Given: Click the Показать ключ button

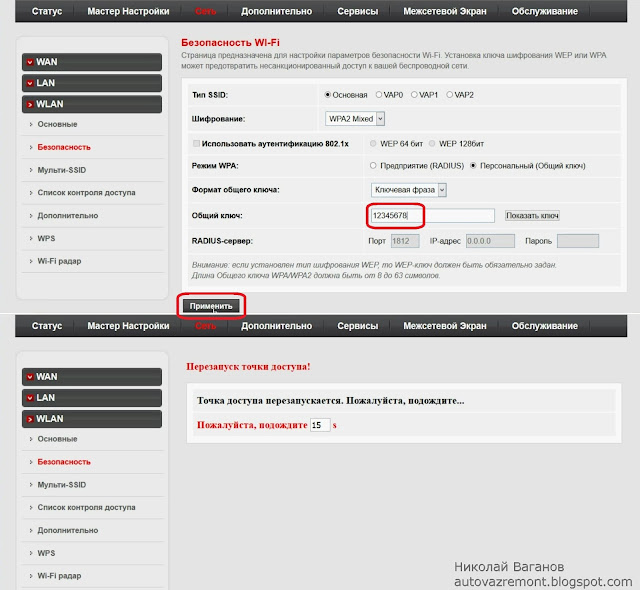Looking at the screenshot, I should pyautogui.click(x=532, y=215).
